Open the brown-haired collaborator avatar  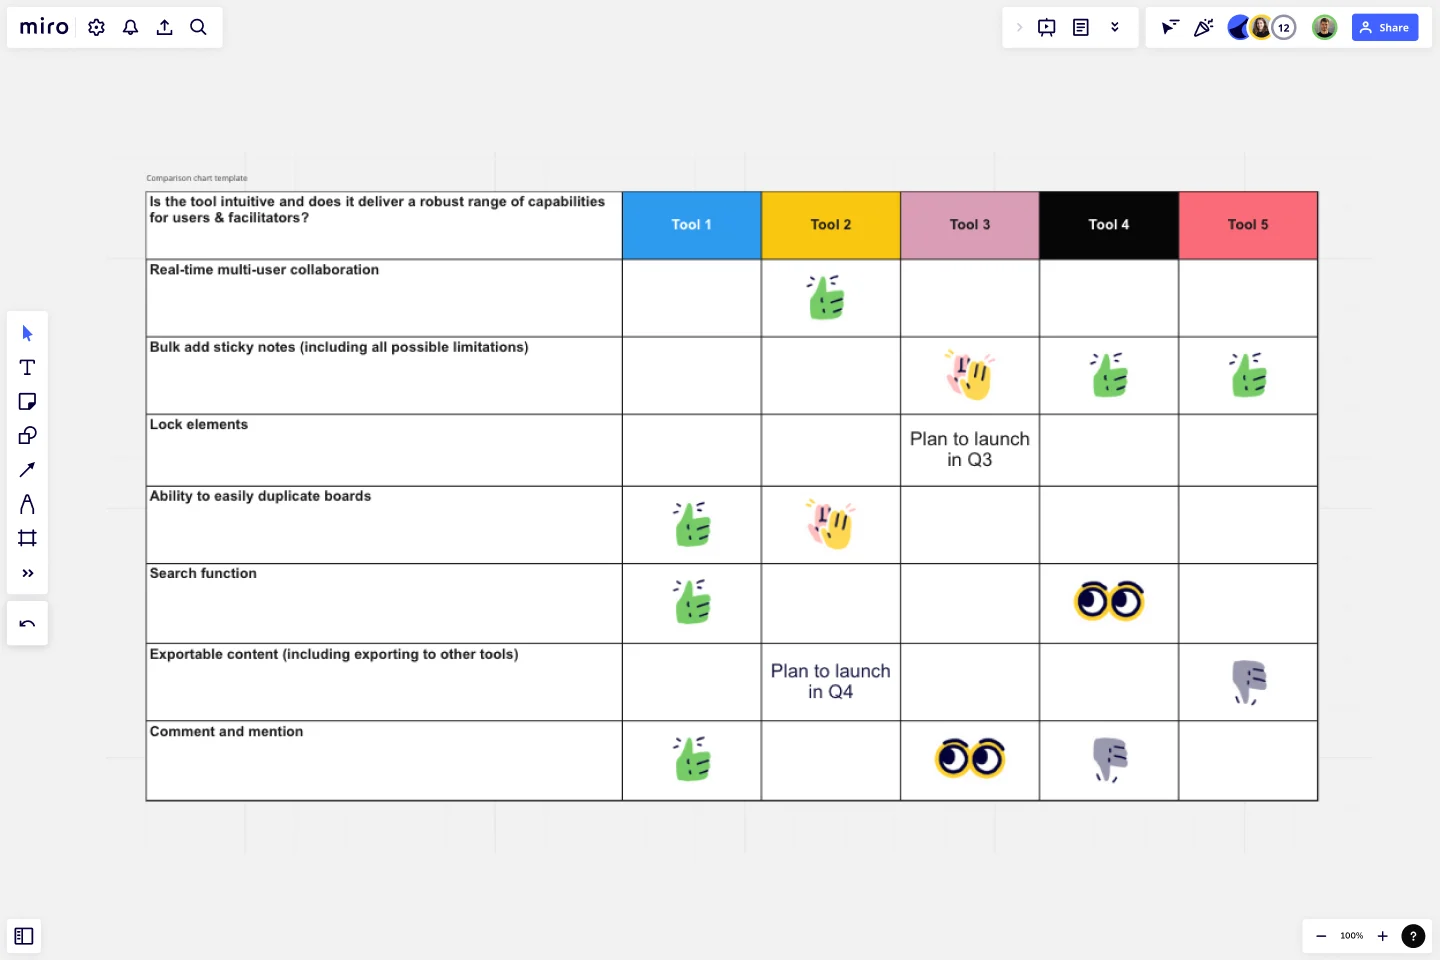1261,27
